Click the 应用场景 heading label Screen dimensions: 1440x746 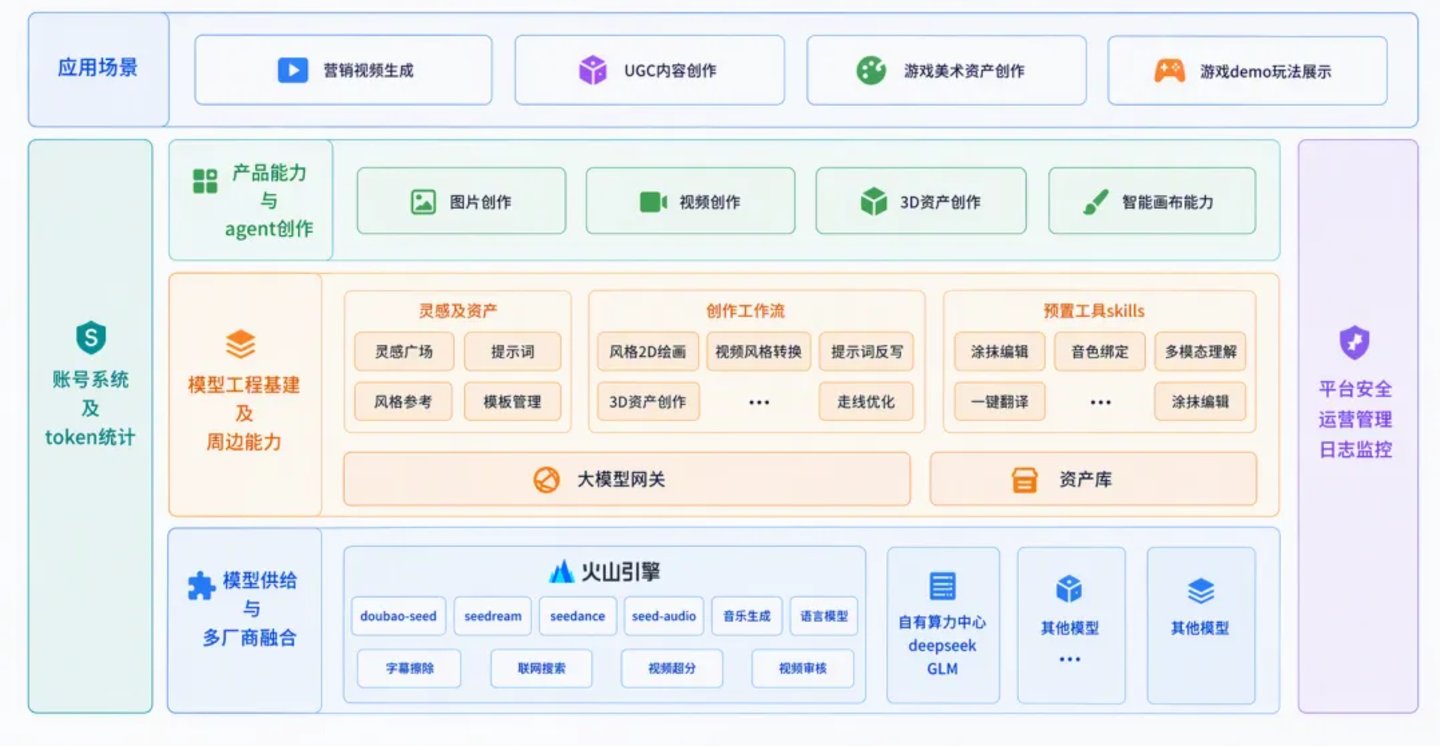(x=98, y=68)
